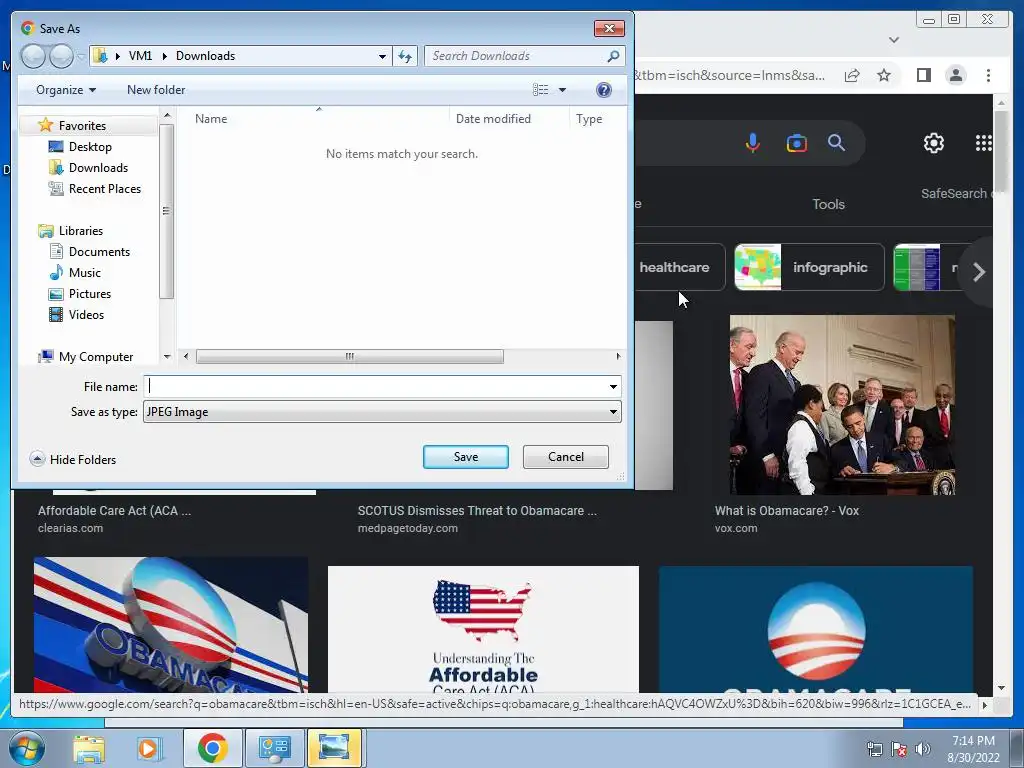Open Google search by image camera icon
The height and width of the screenshot is (768, 1024).
pyautogui.click(x=796, y=142)
